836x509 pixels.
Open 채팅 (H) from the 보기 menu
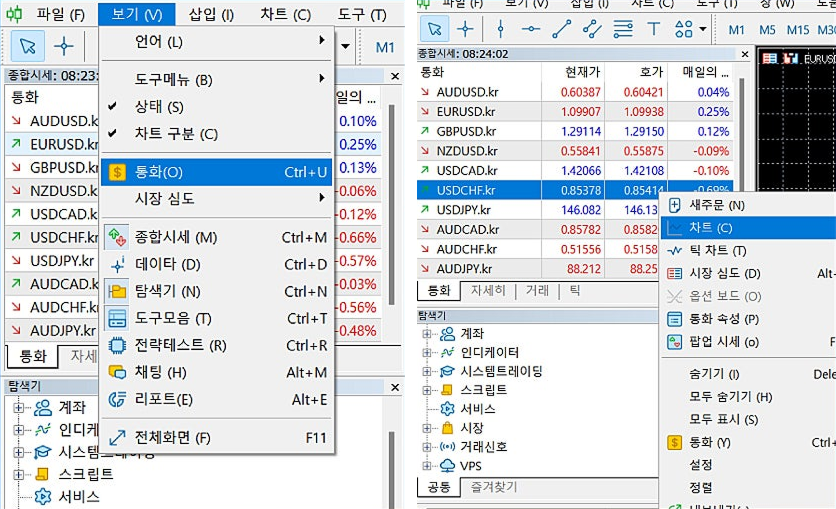pyautogui.click(x=216, y=372)
